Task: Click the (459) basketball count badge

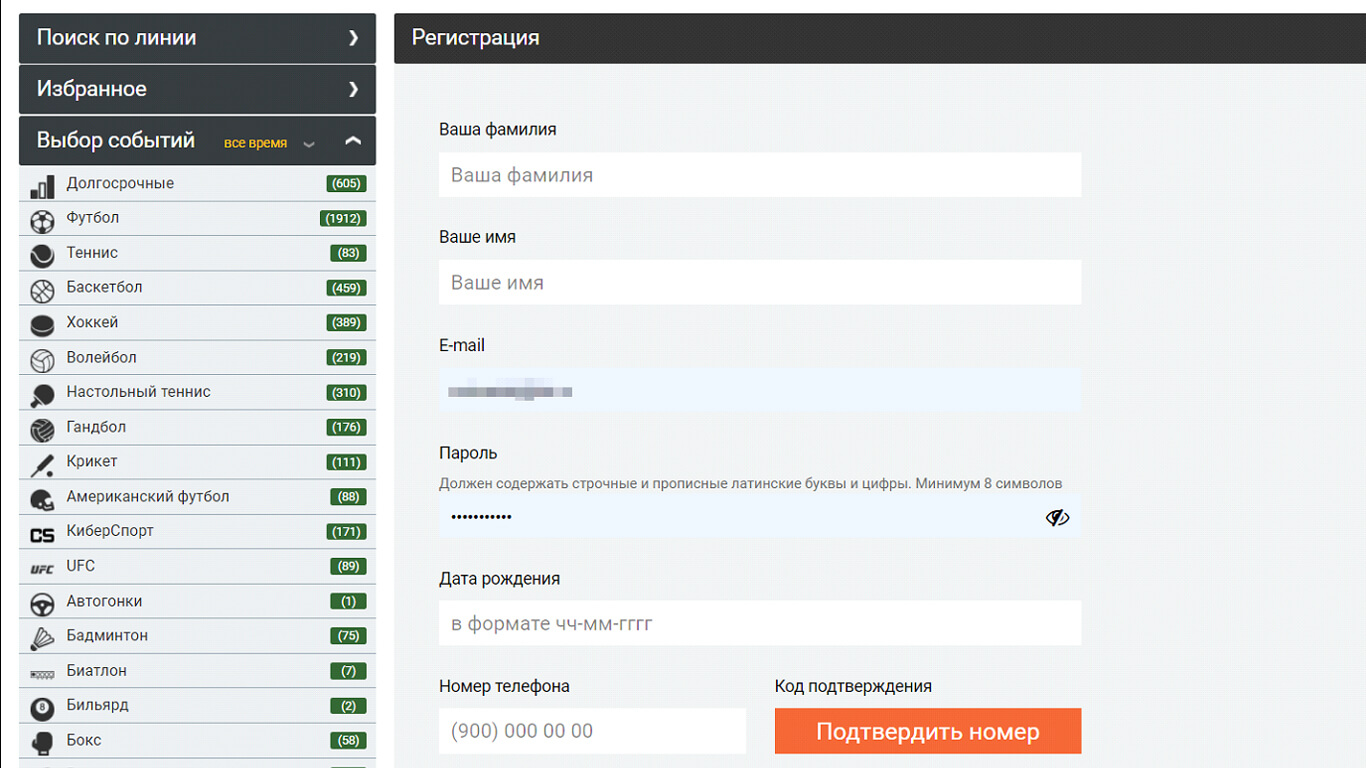Action: tap(346, 288)
